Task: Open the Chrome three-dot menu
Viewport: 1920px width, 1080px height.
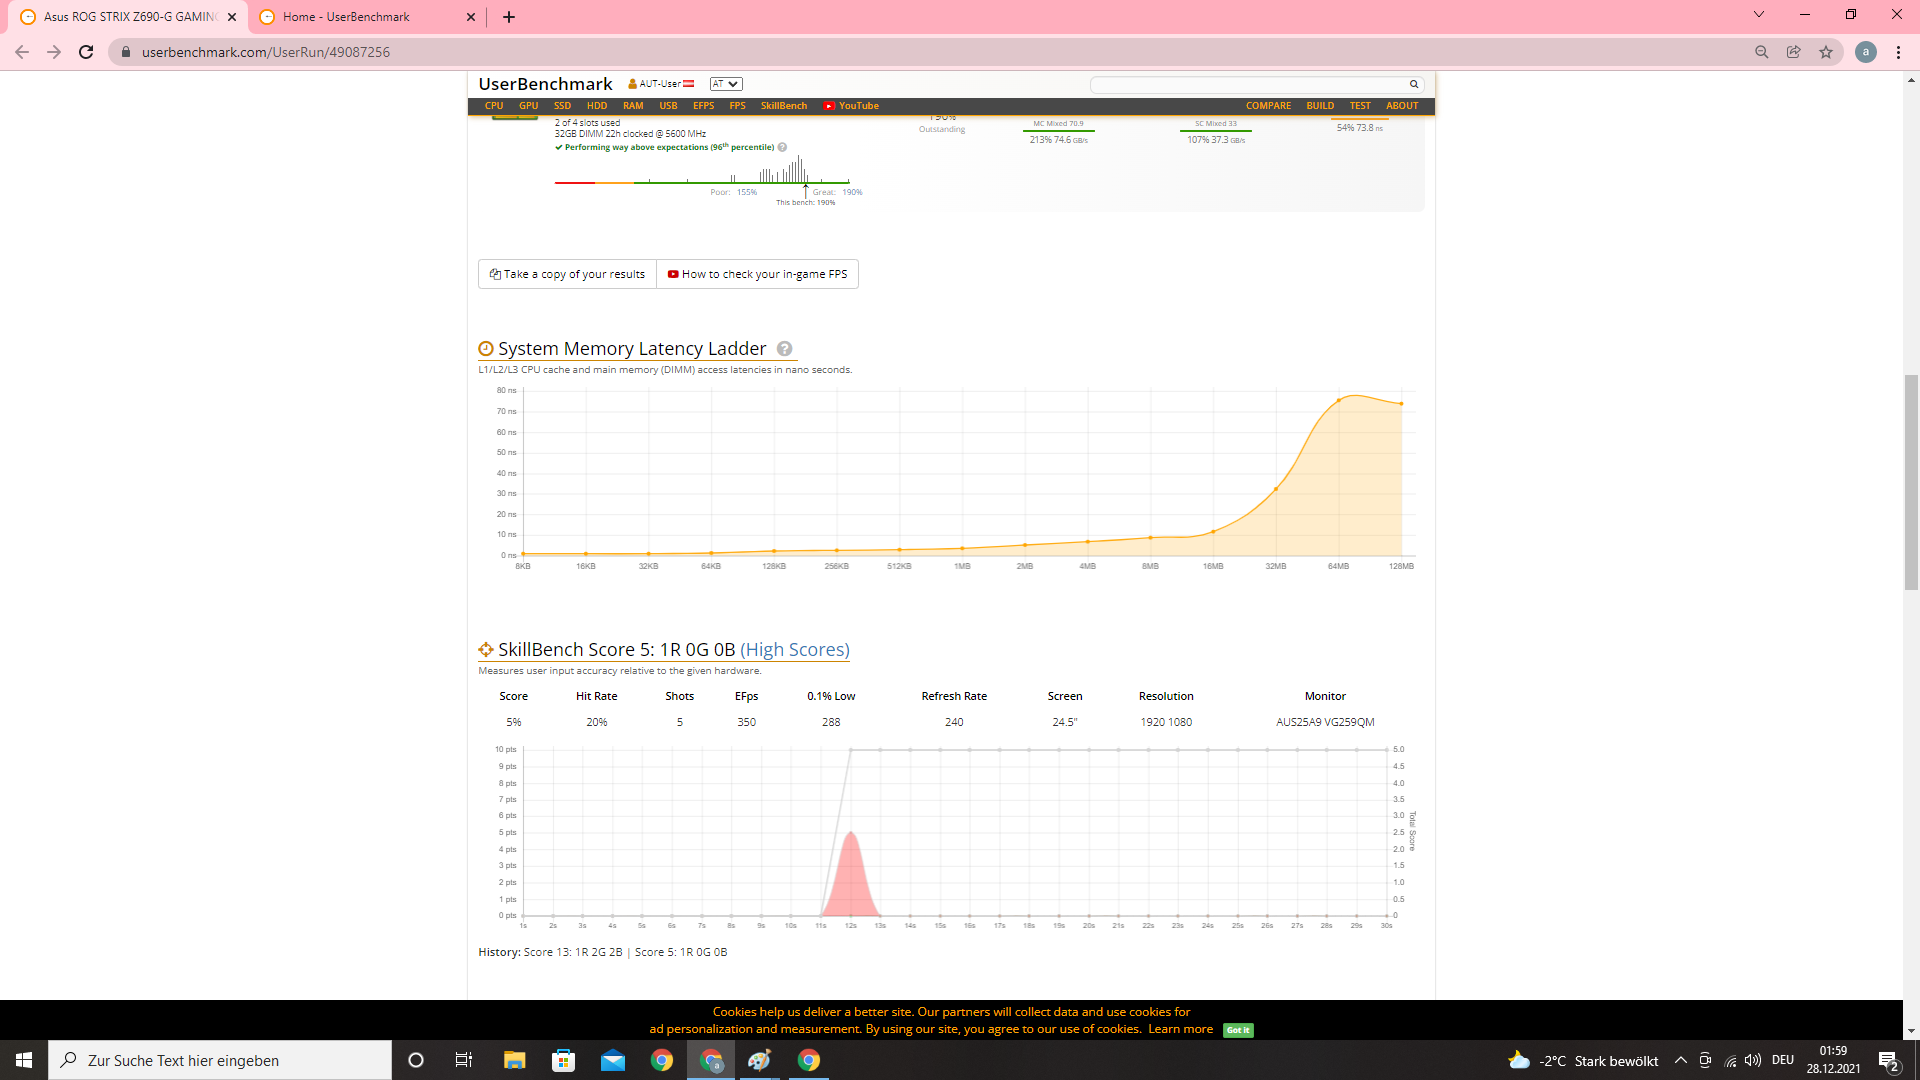Action: pyautogui.click(x=1898, y=52)
